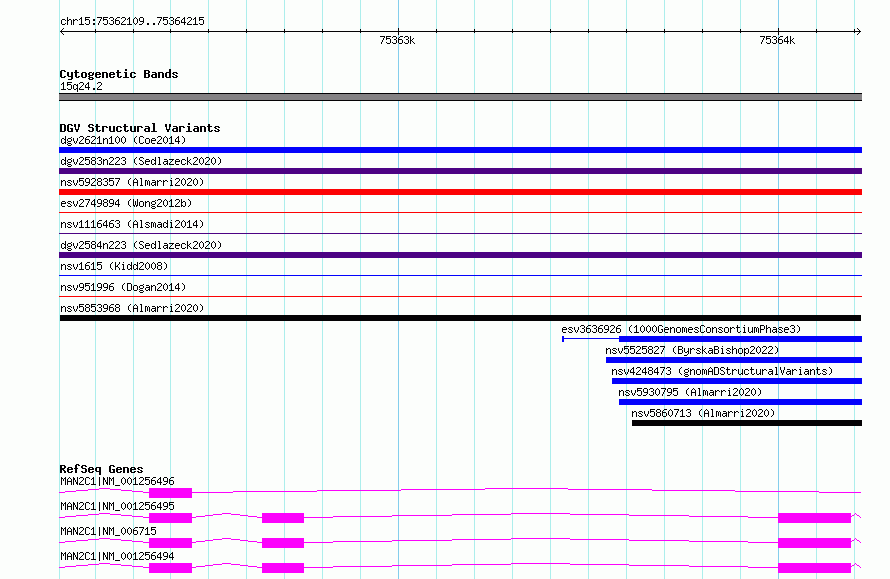Click the nsv5853968 (Almarri2020) black bar

pos(460,318)
